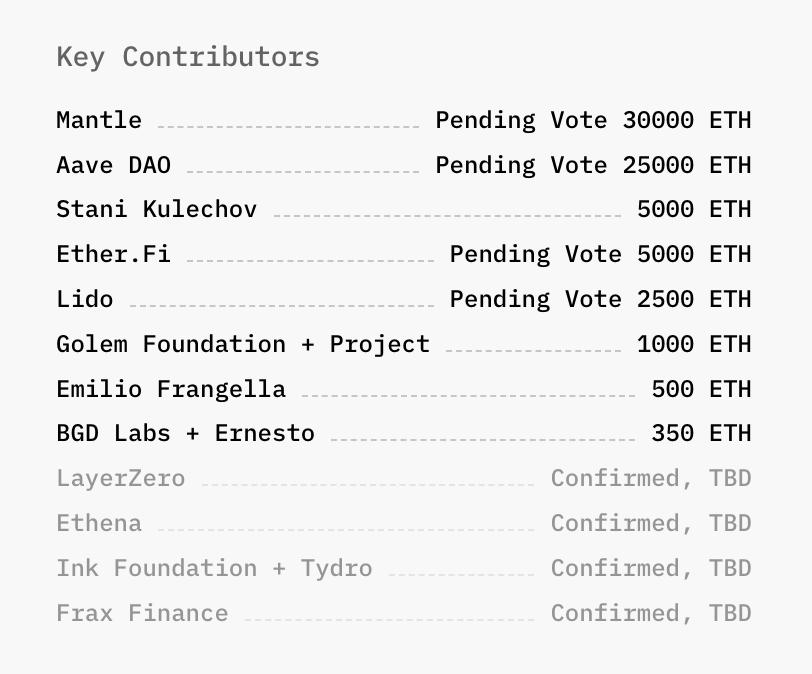Select the Frax Finance entry
Viewport: 812px width, 674px height.
tap(142, 613)
